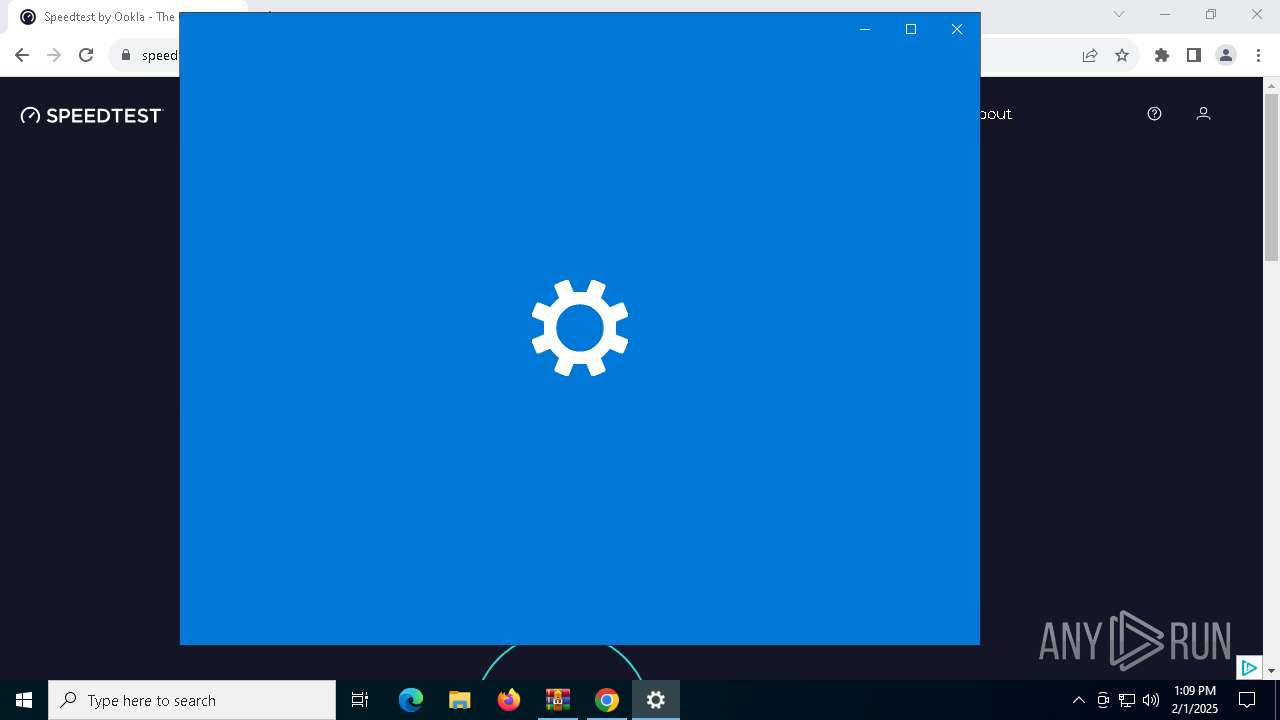
Task: Show hidden system tray icons
Action: point(1078,700)
